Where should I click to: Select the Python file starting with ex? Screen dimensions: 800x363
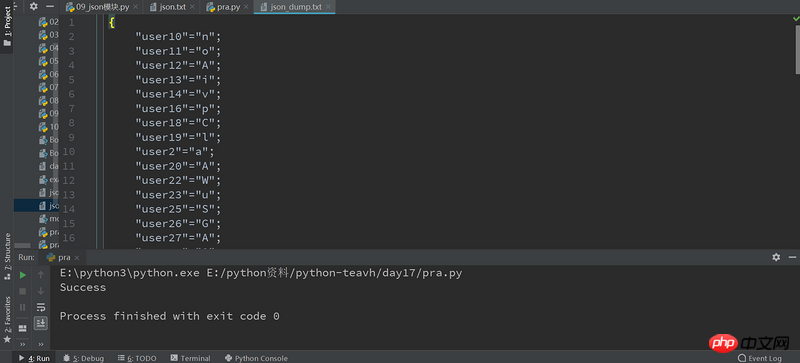click(49, 179)
